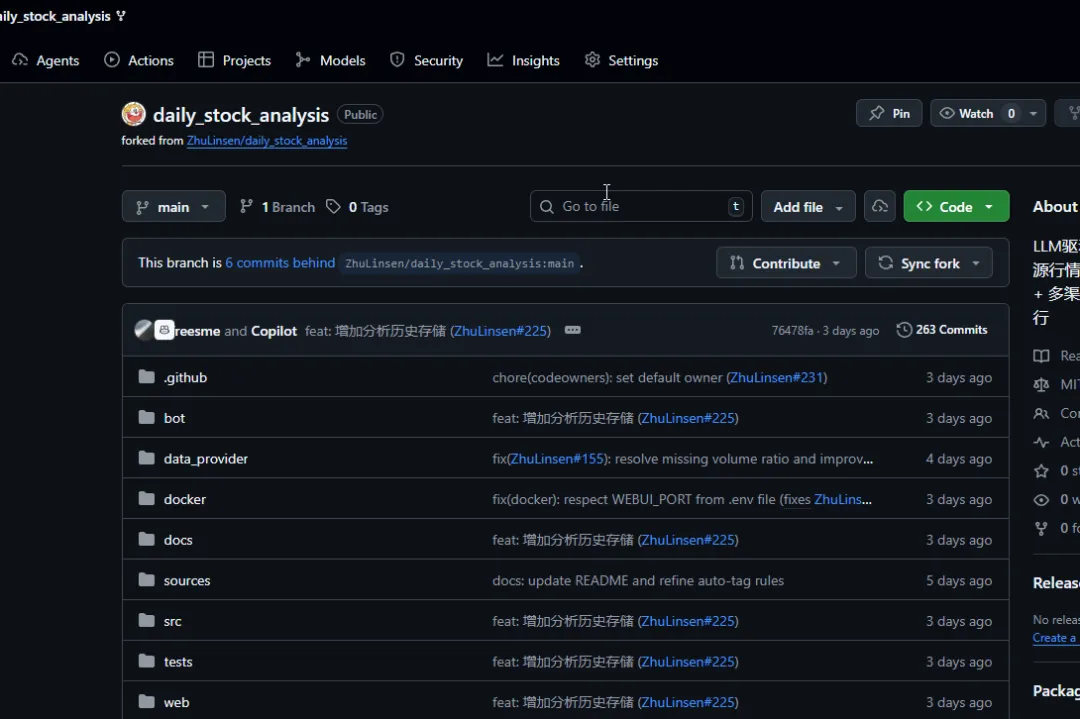Open the docker folder
The height and width of the screenshot is (719, 1080).
pyautogui.click(x=185, y=499)
